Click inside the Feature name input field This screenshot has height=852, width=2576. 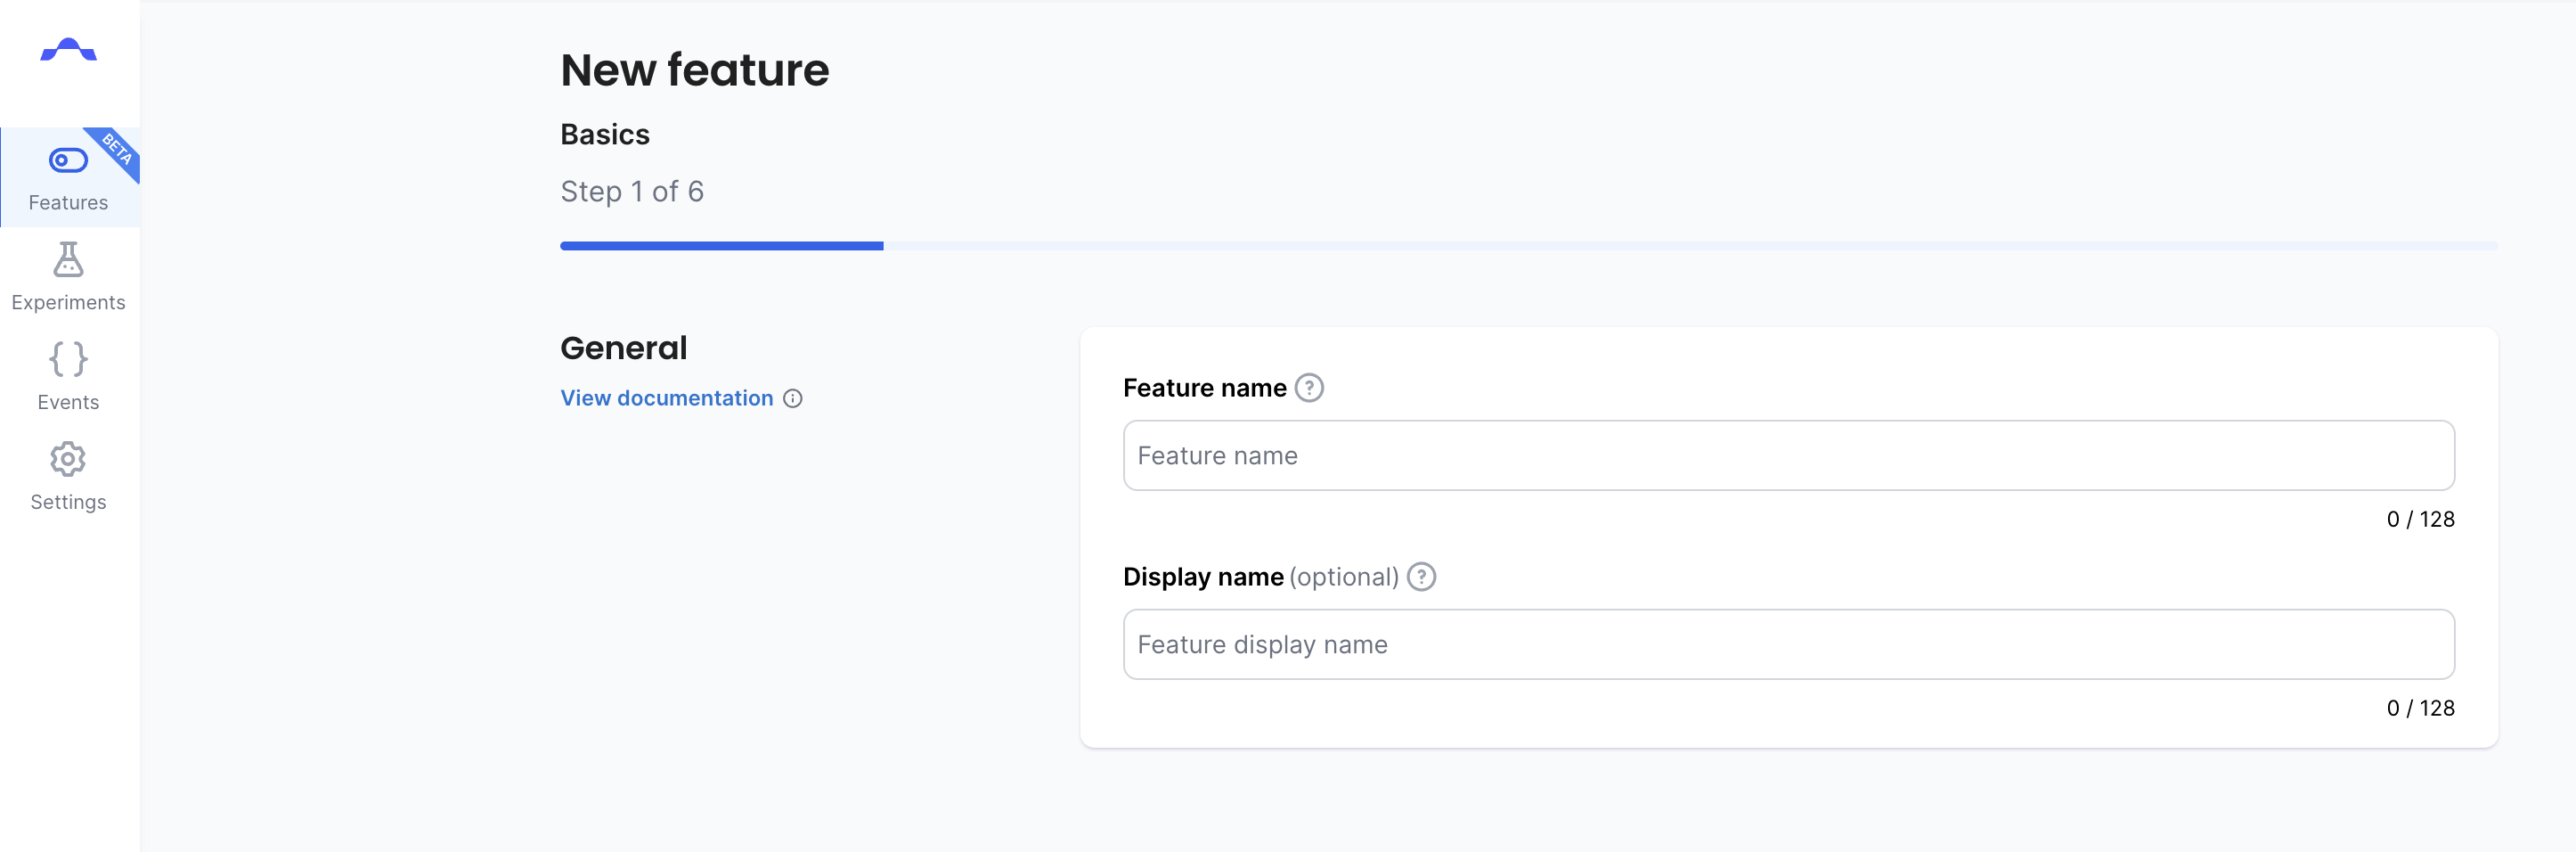(1788, 455)
